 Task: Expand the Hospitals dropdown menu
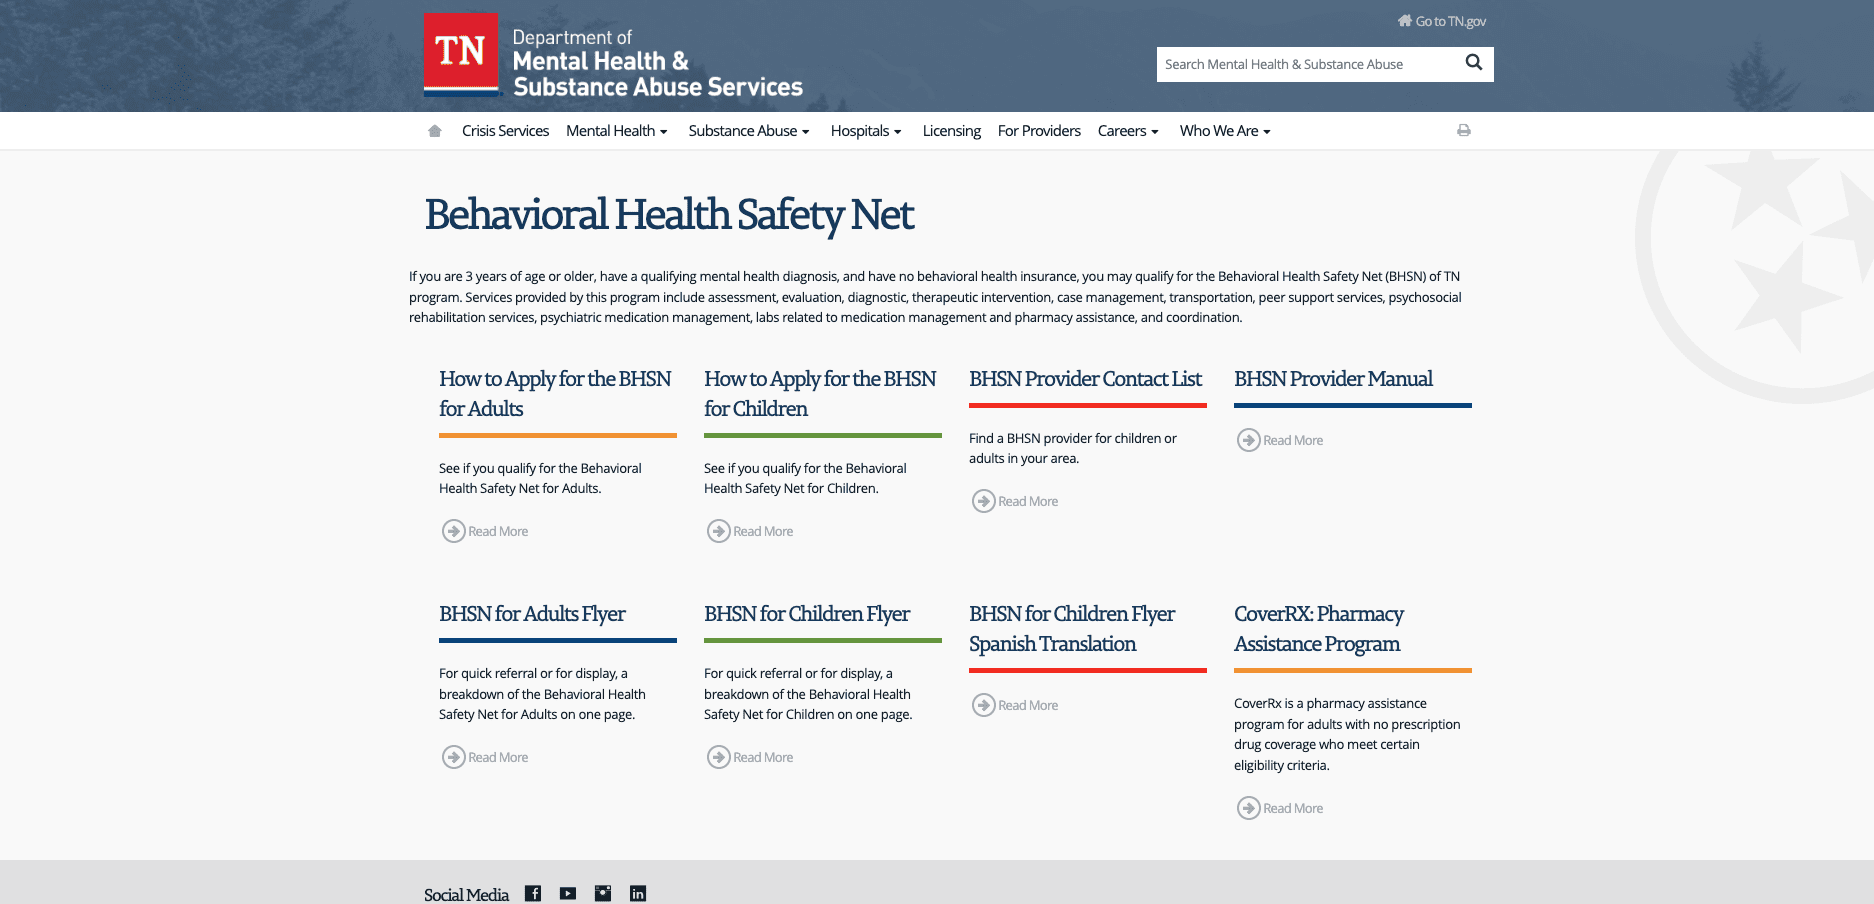click(x=865, y=131)
